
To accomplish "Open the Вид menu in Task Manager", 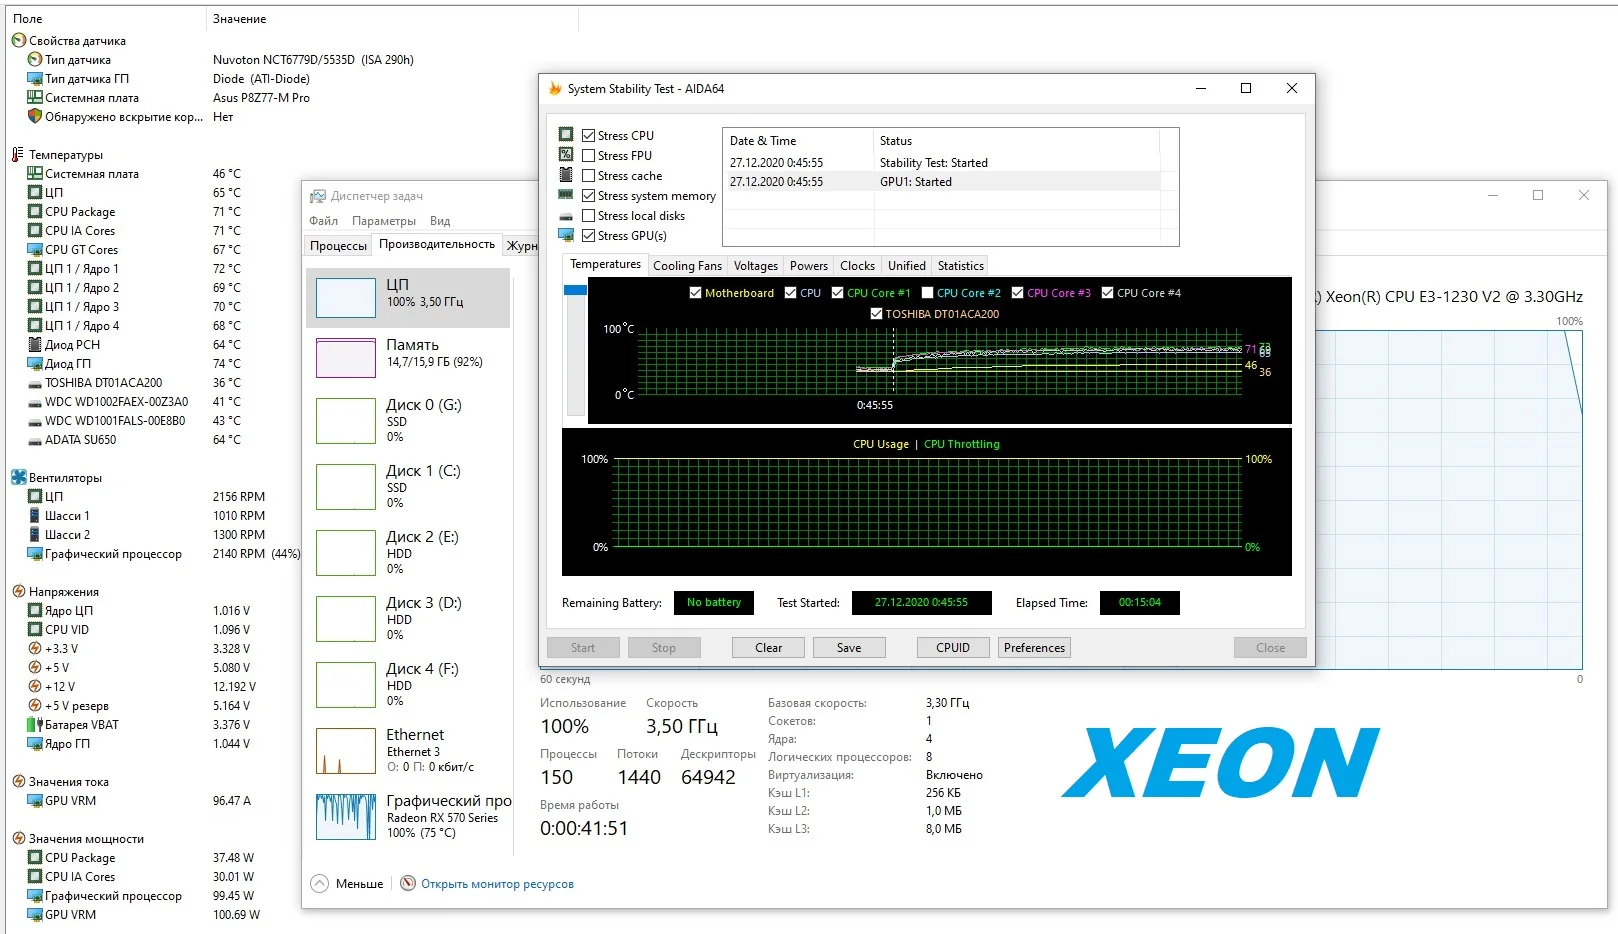I will [x=440, y=221].
